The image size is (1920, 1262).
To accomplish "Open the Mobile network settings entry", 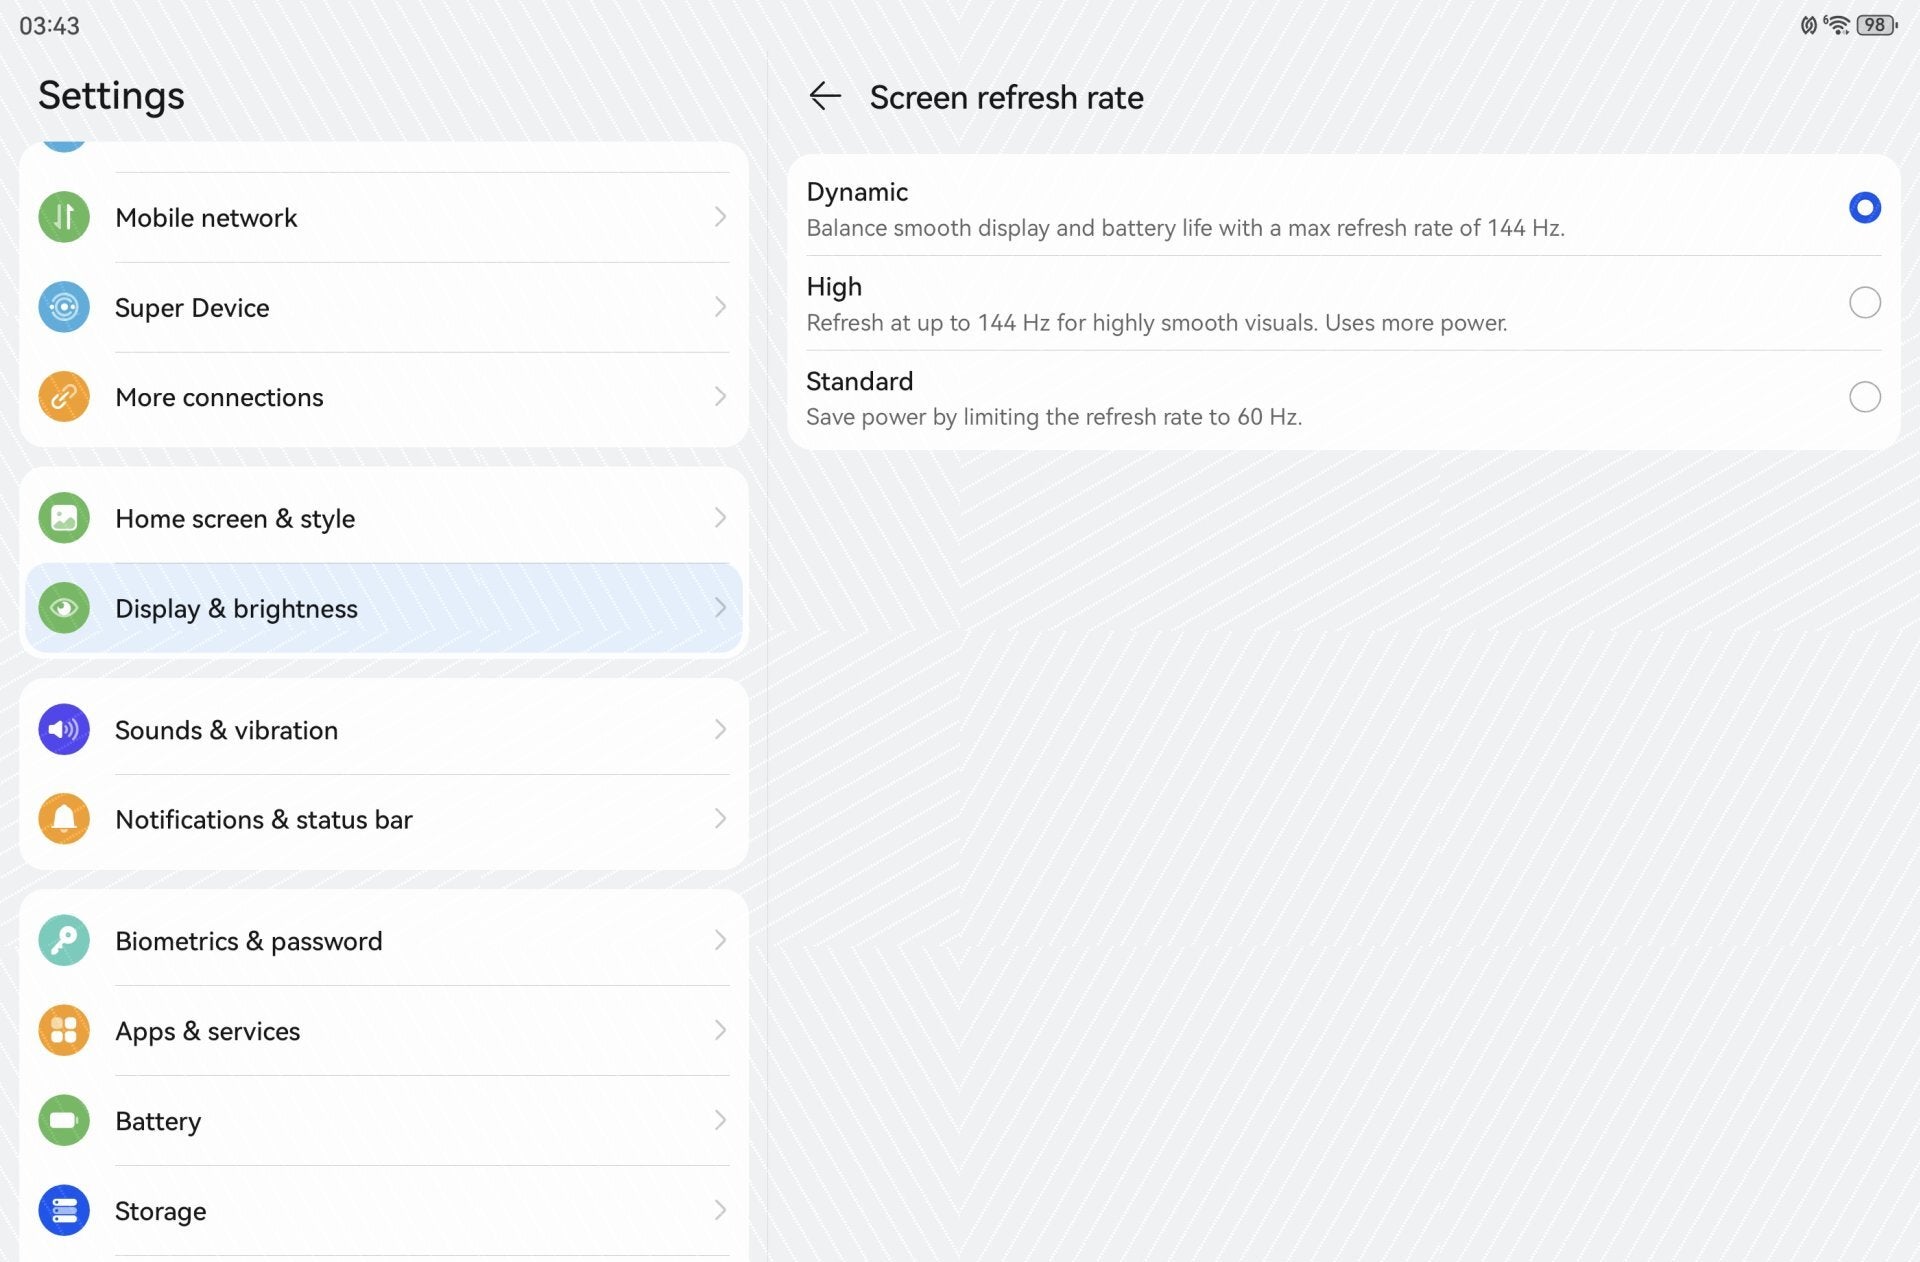I will tap(384, 217).
